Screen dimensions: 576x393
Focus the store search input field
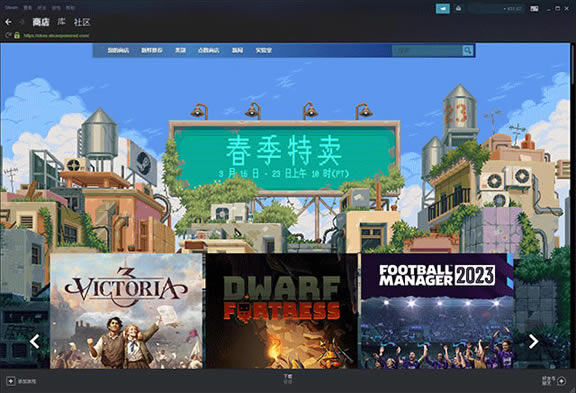[427, 50]
